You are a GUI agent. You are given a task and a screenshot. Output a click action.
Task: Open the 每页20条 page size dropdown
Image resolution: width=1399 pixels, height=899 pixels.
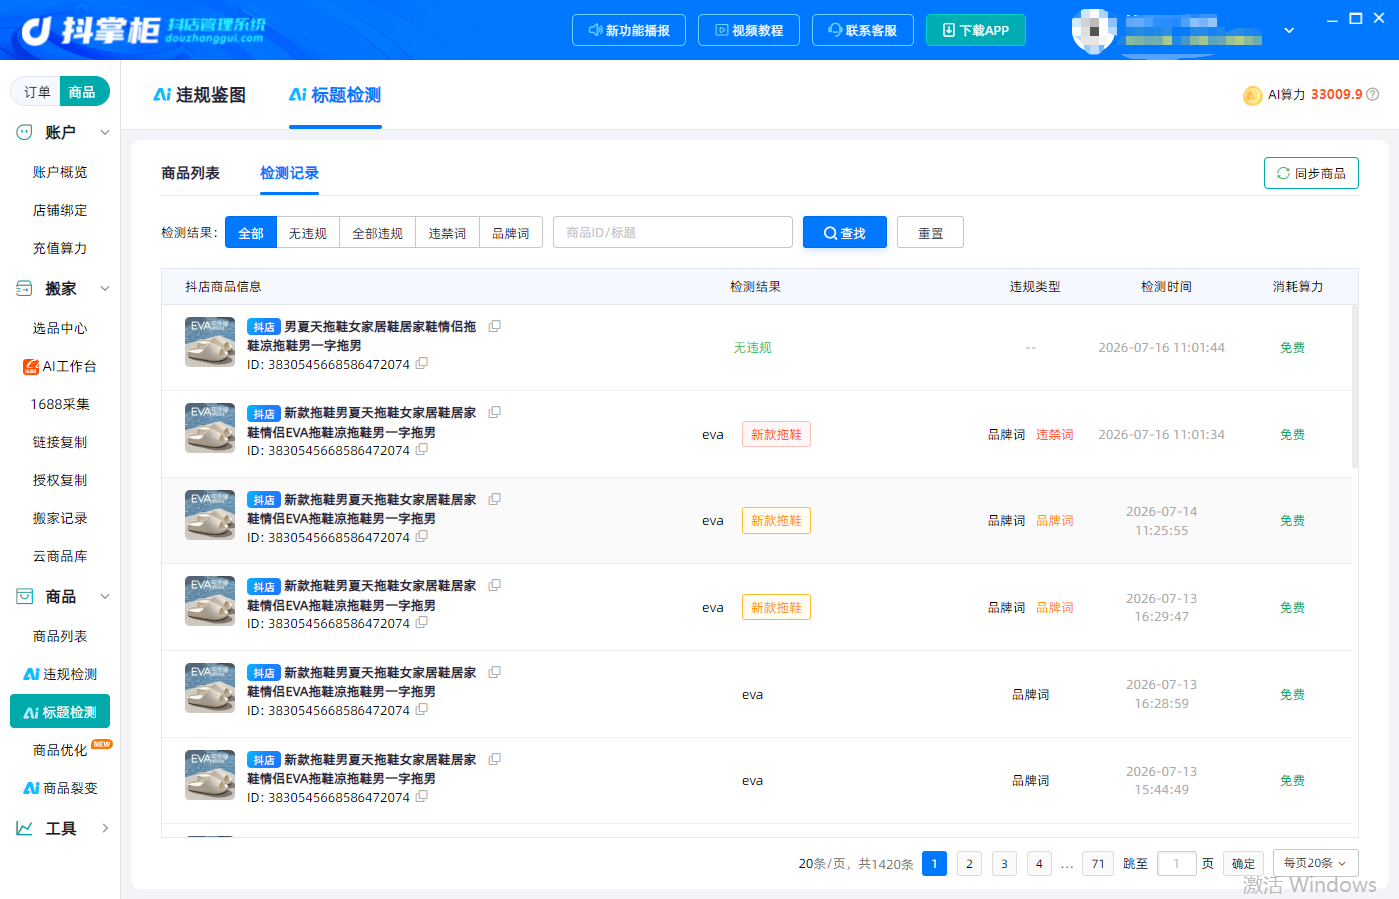1316,863
